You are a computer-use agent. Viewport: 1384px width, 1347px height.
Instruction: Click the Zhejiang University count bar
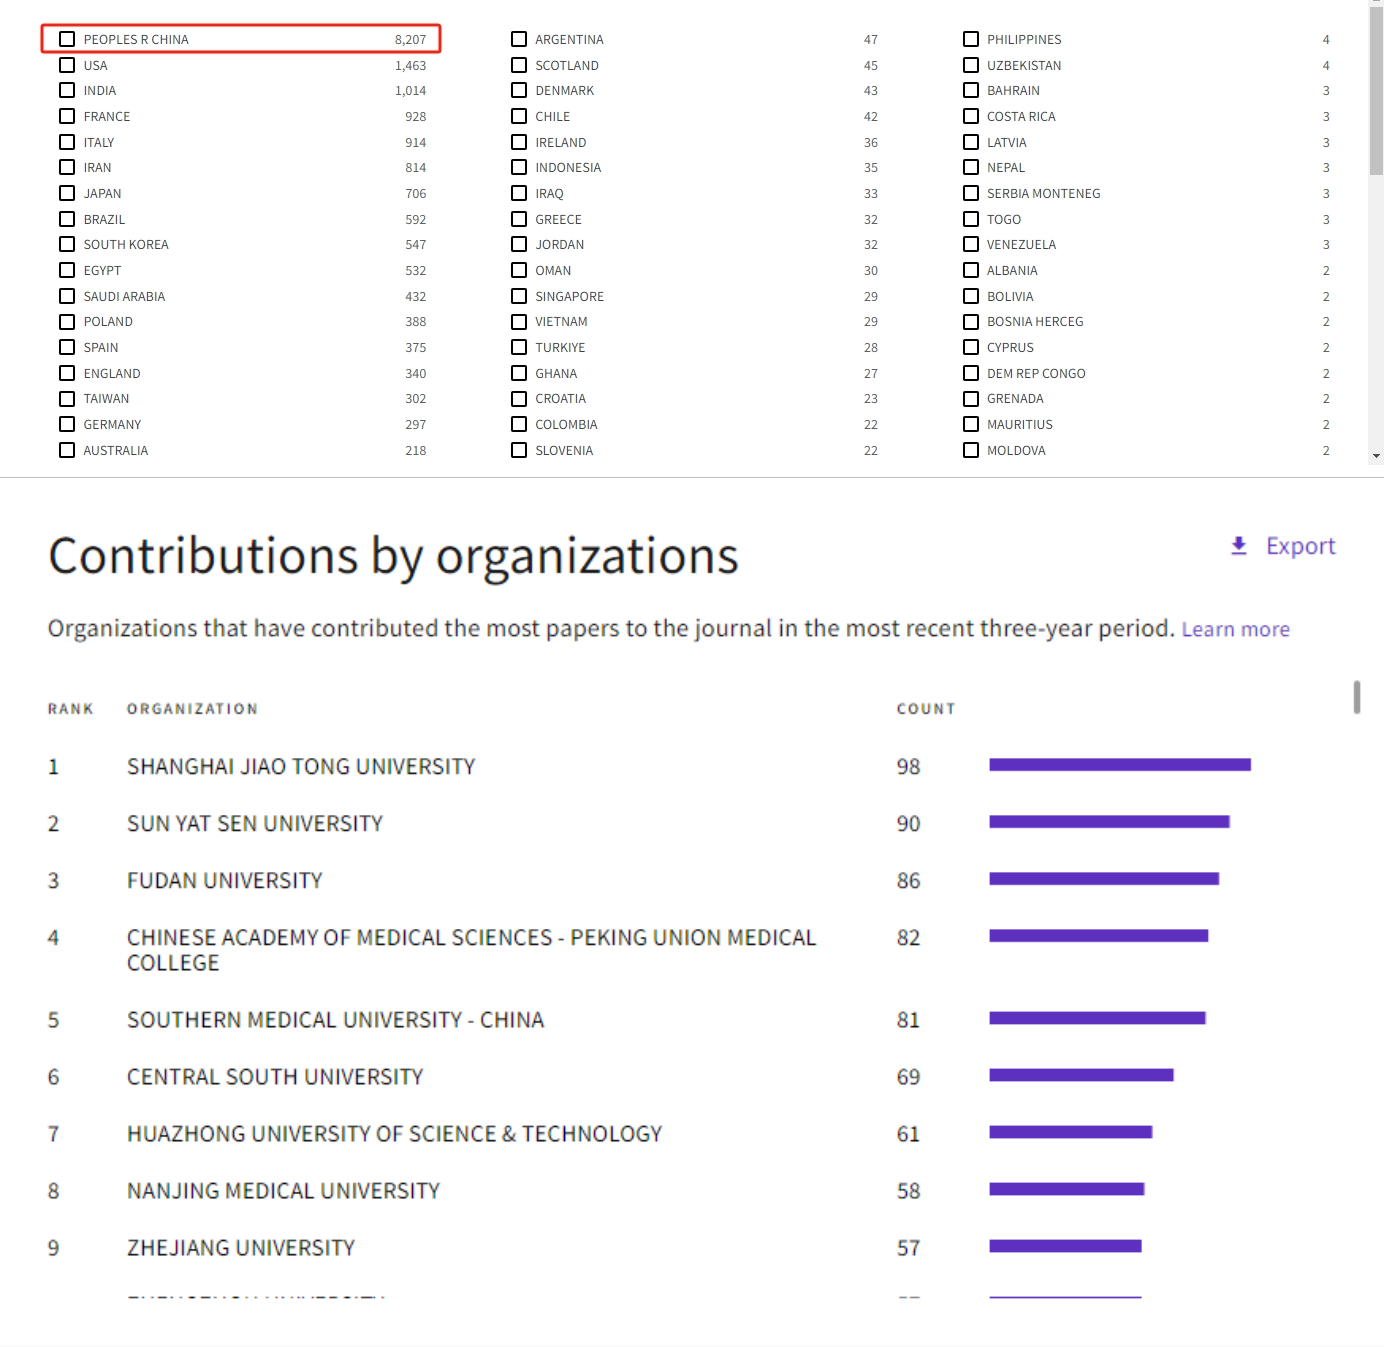tap(1065, 1246)
